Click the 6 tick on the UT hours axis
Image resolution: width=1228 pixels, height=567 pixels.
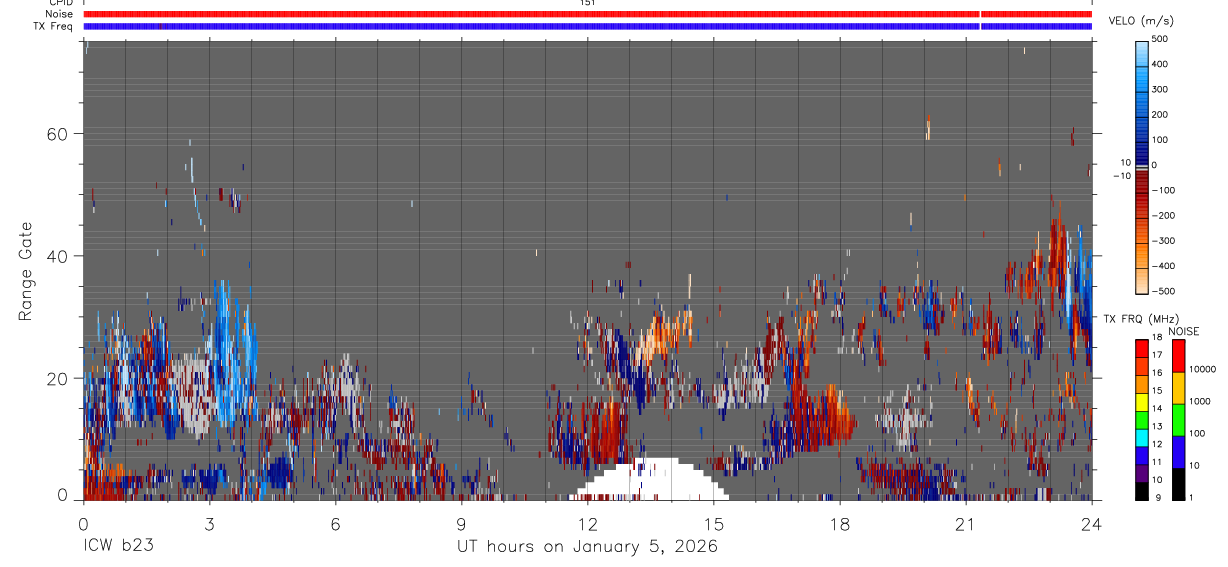tap(335, 523)
